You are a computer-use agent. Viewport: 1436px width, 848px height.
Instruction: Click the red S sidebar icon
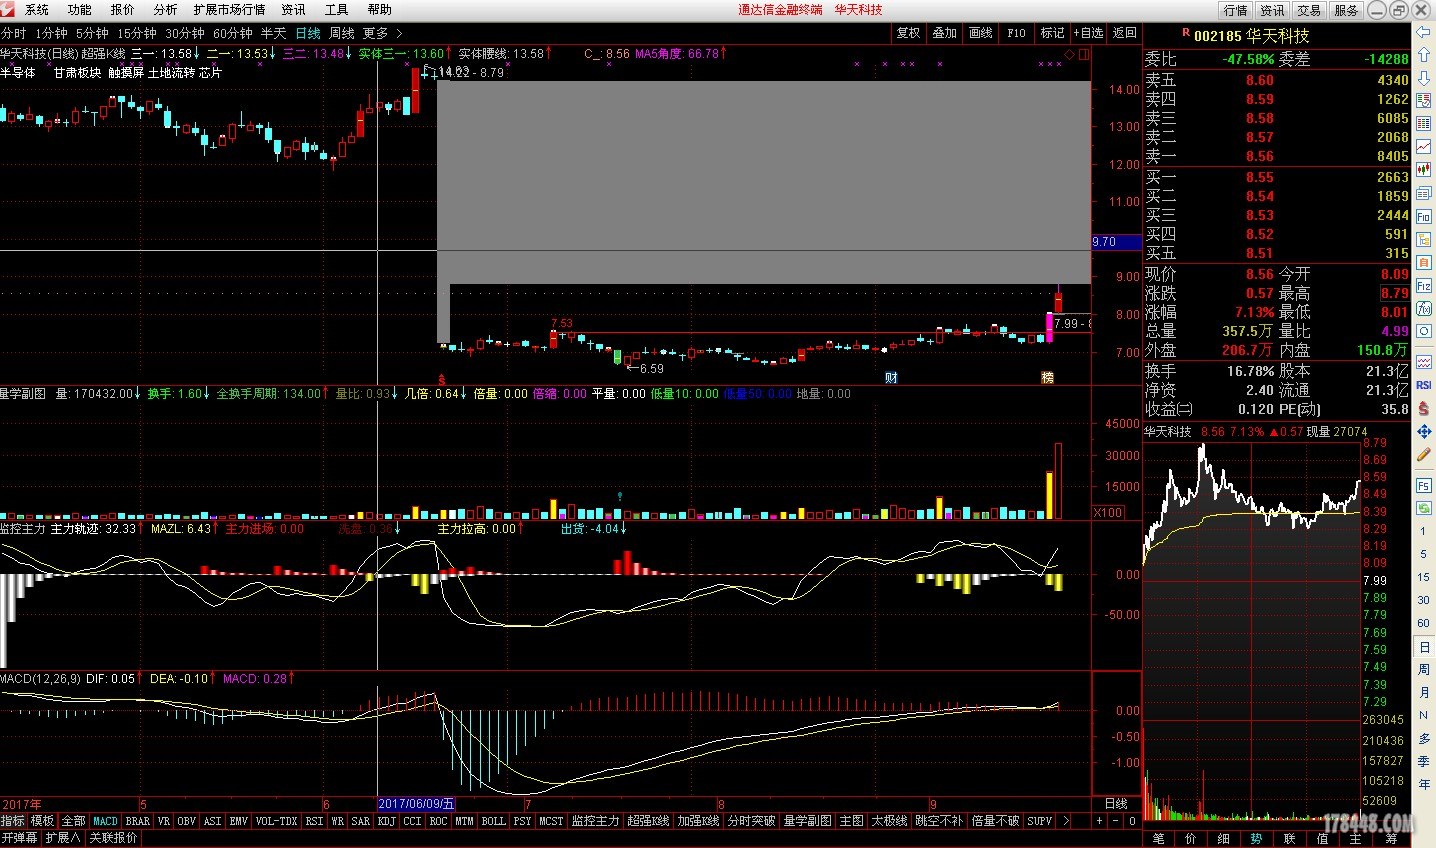pyautogui.click(x=1423, y=409)
